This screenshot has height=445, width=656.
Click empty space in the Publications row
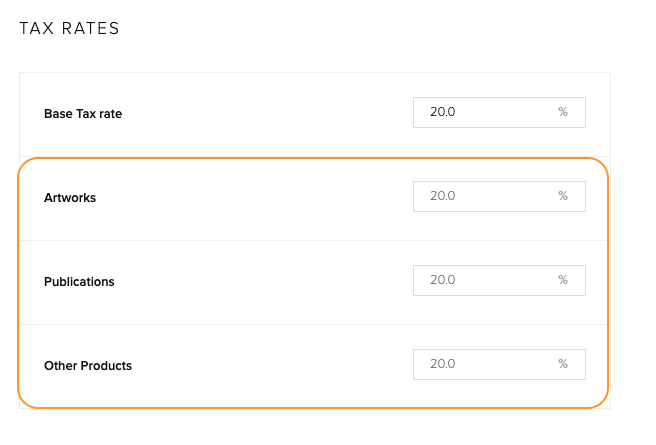click(x=270, y=282)
